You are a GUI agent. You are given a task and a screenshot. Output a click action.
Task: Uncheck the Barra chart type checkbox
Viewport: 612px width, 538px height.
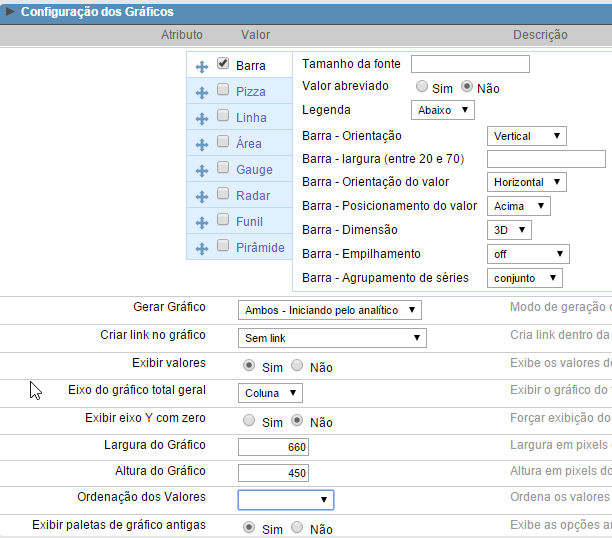223,64
